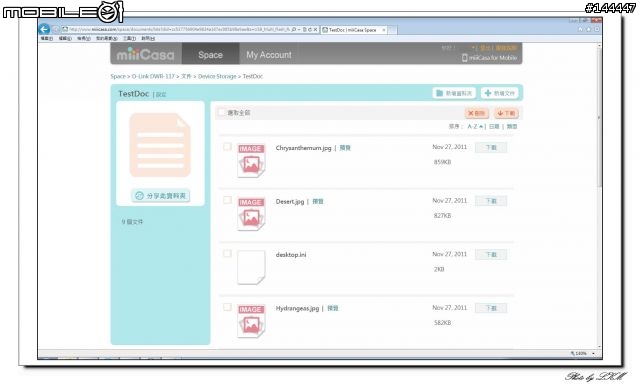Tick the checkbox for desktop.ini
Screen dimensions: 640x388
(227, 253)
